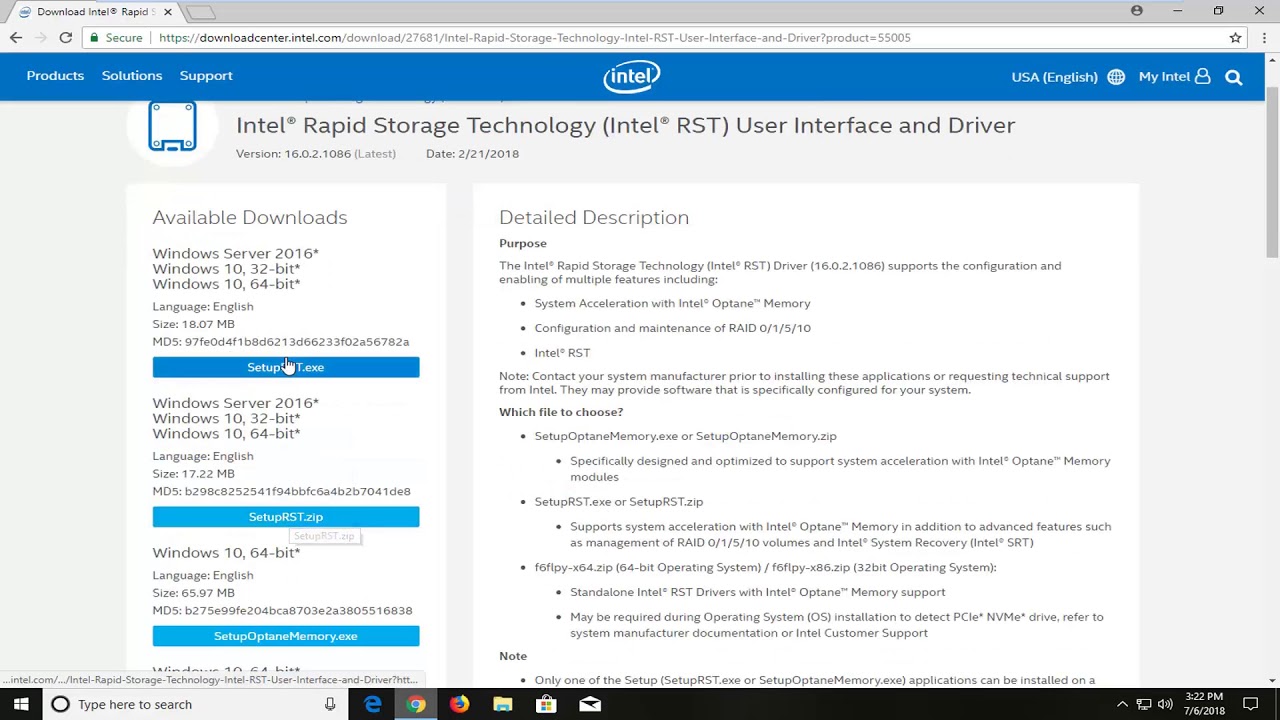Screen dimensions: 1280x720
Task: Click the page title Intel Rapid Storage Technology
Action: coord(625,125)
